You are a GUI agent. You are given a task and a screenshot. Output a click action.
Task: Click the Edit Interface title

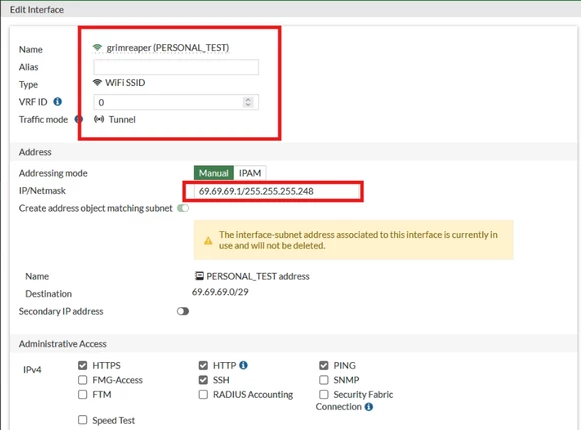coord(37,10)
